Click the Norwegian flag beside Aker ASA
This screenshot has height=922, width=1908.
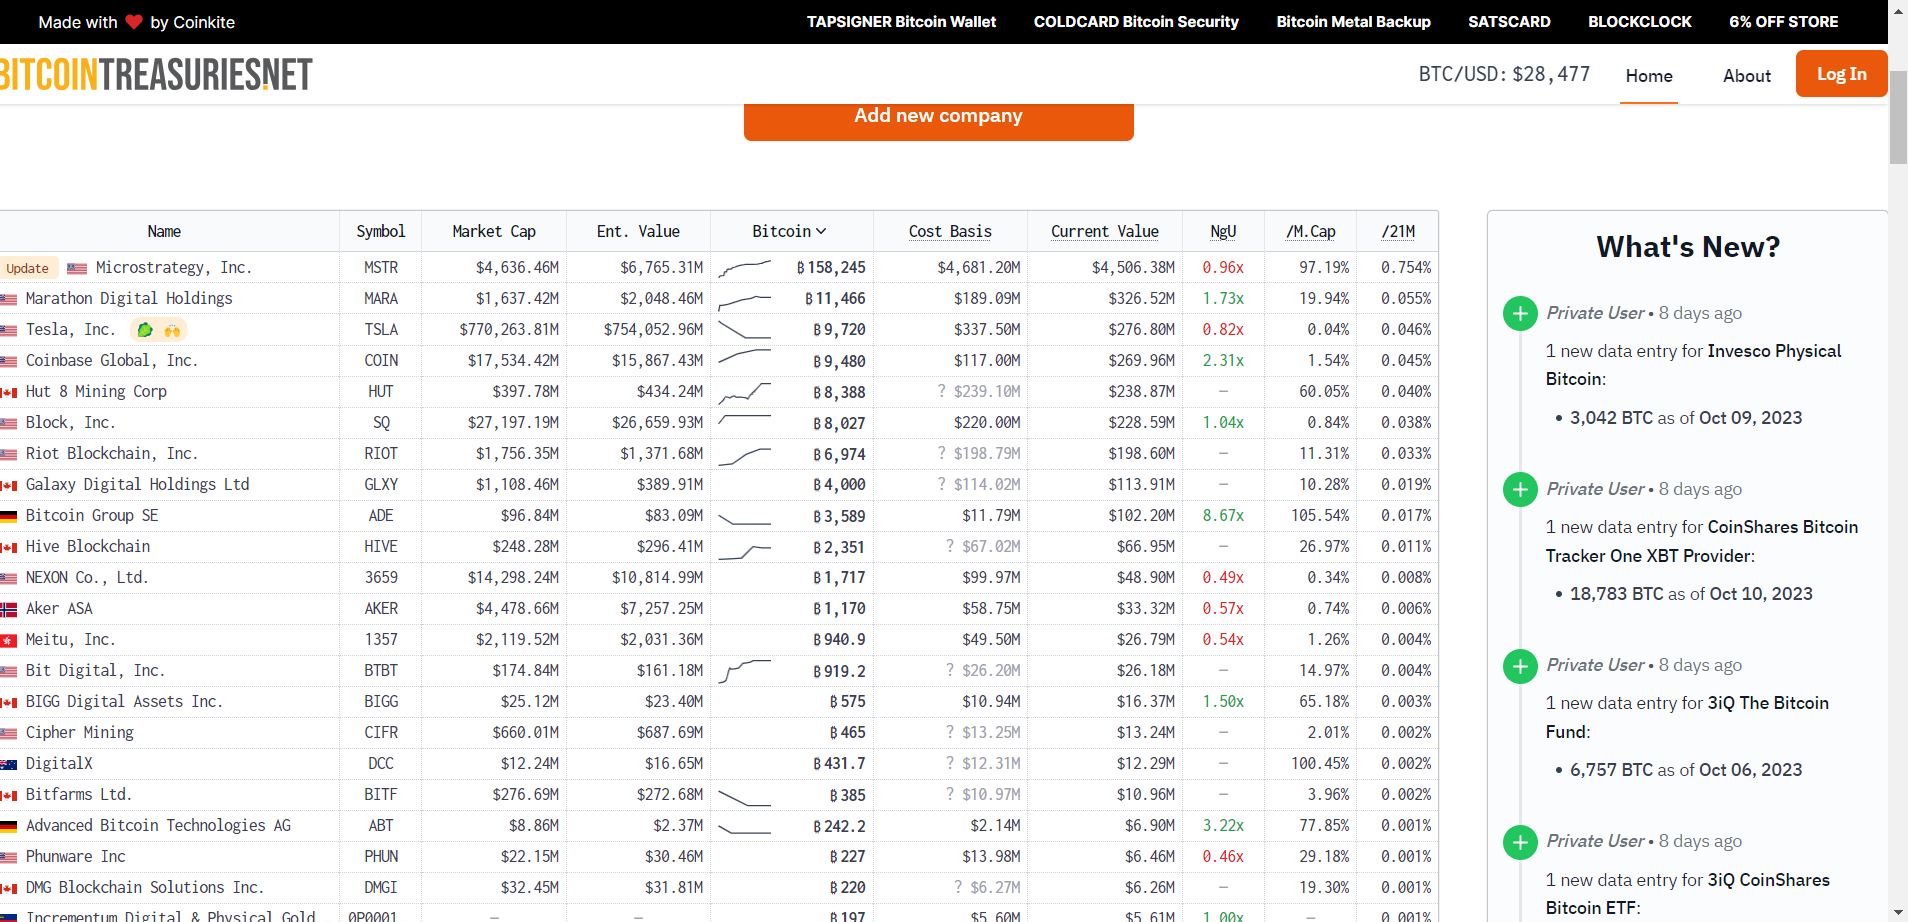tap(9, 610)
